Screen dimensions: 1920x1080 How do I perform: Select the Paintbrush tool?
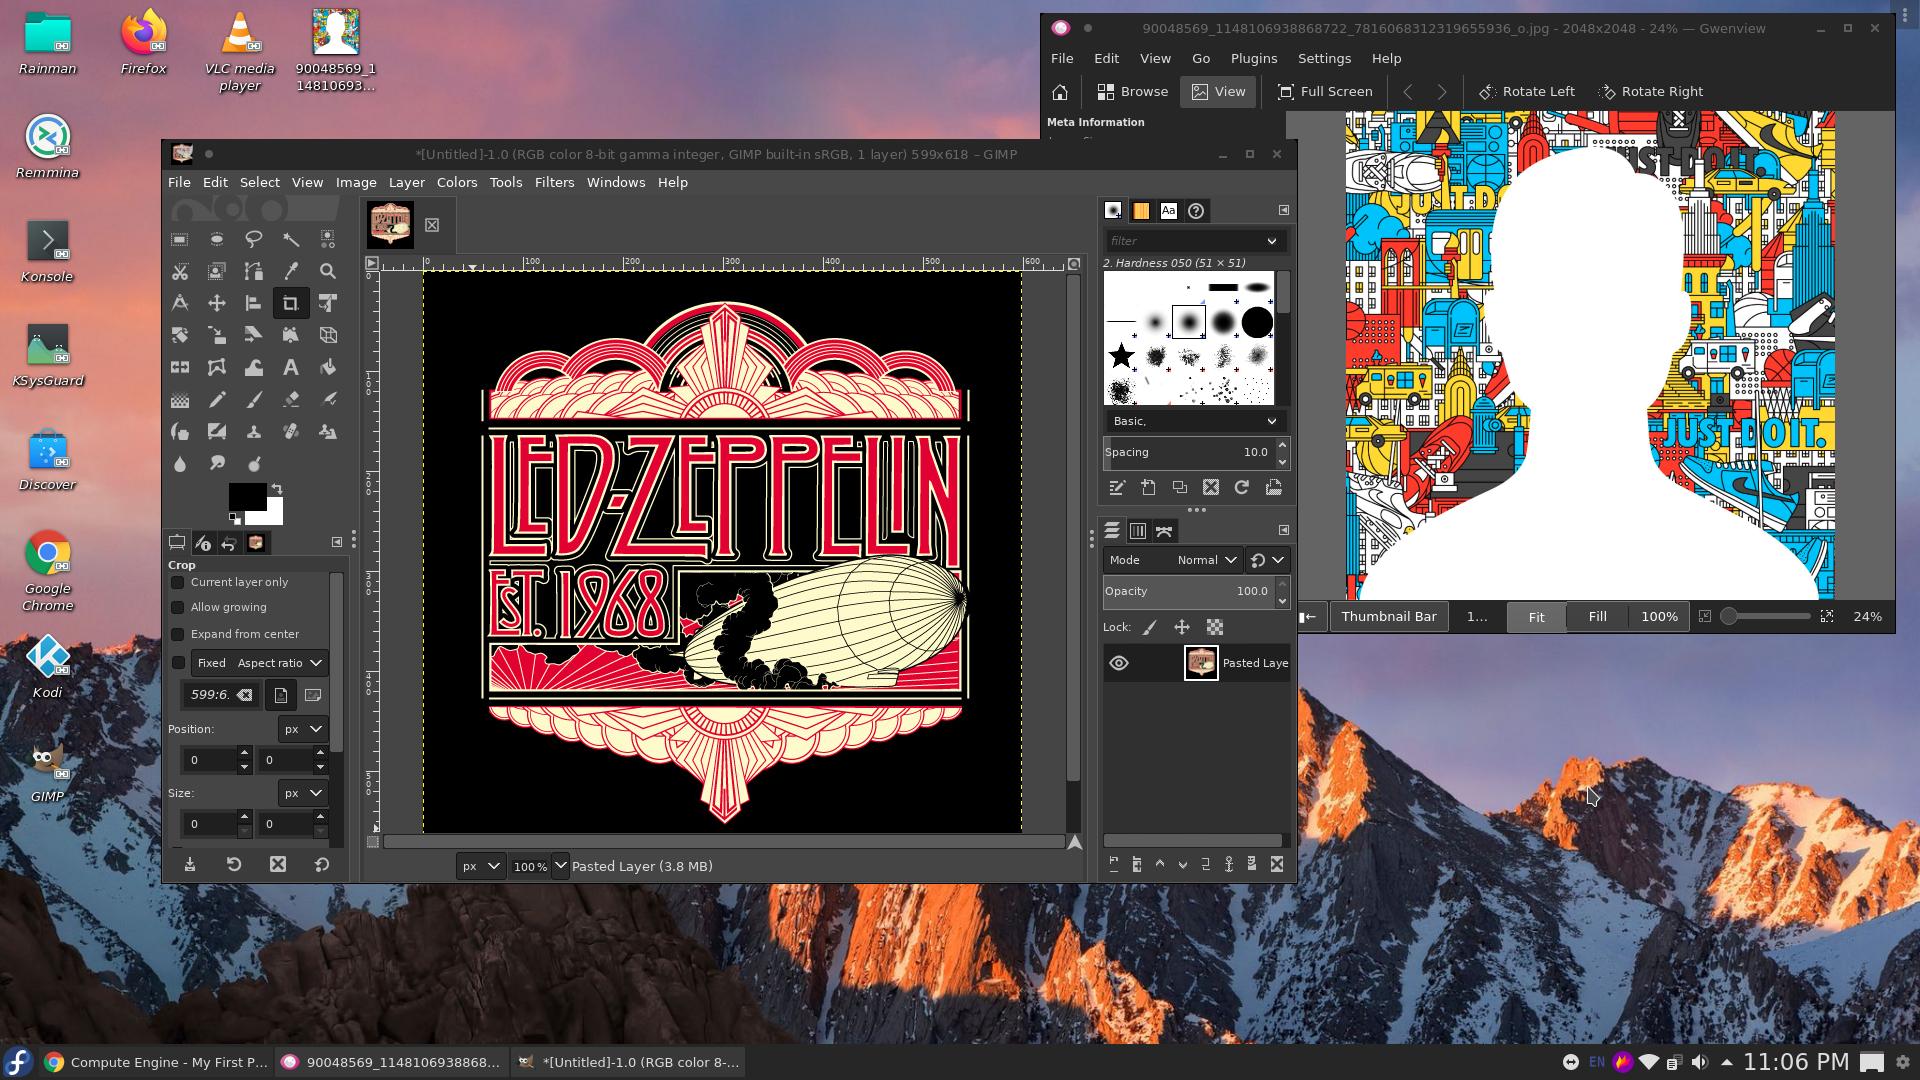253,400
